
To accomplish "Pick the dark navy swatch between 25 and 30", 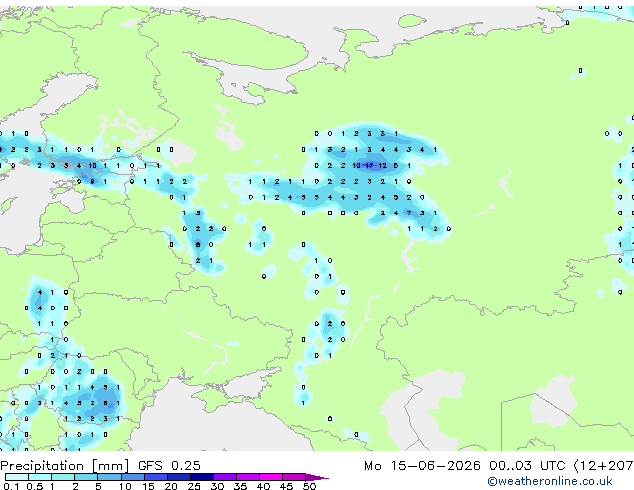I will pos(201,477).
